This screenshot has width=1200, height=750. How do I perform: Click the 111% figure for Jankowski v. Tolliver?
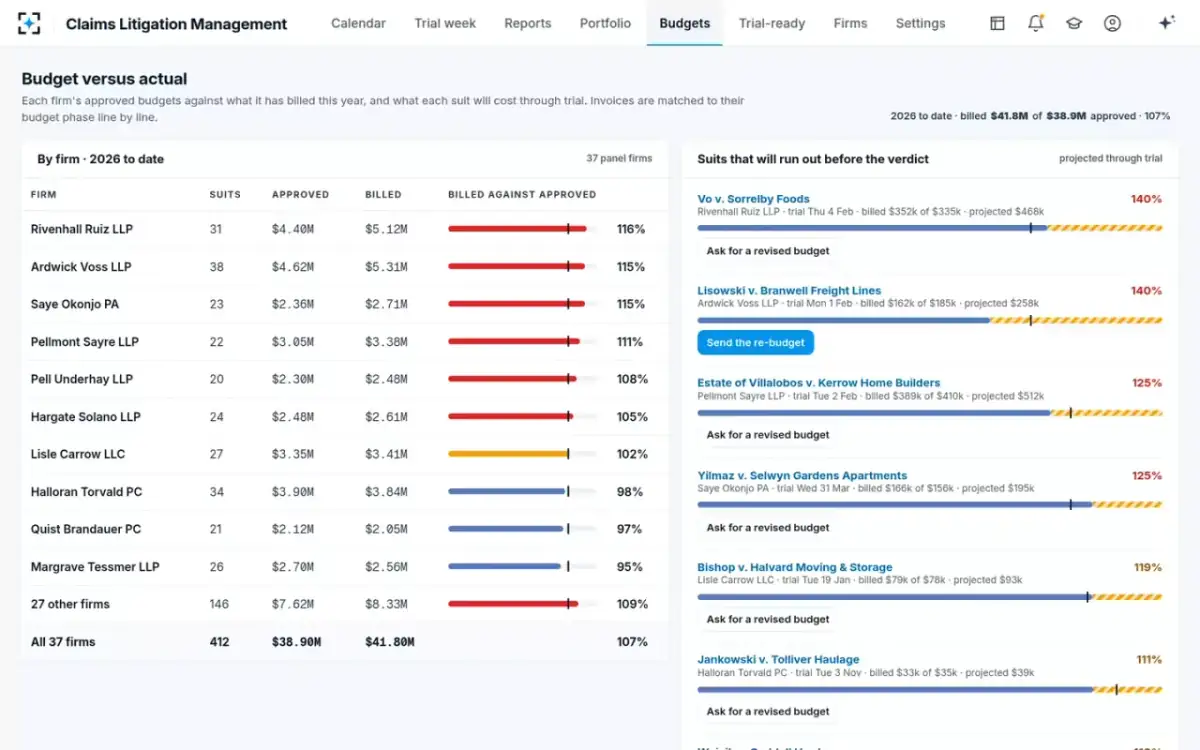(x=1149, y=659)
